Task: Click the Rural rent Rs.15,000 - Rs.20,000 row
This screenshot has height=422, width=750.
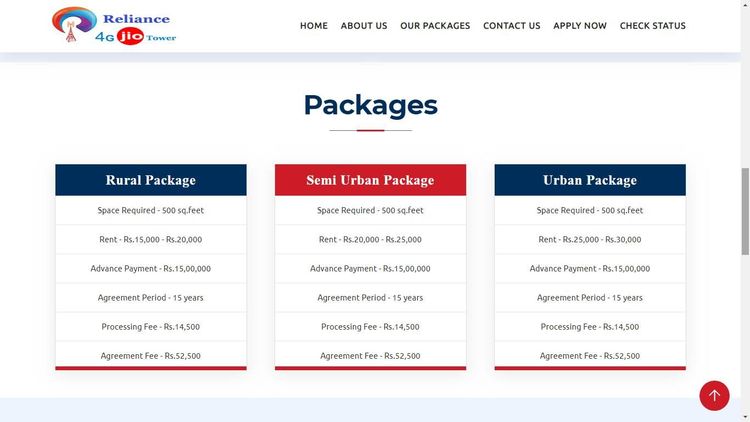Action: pyautogui.click(x=150, y=240)
